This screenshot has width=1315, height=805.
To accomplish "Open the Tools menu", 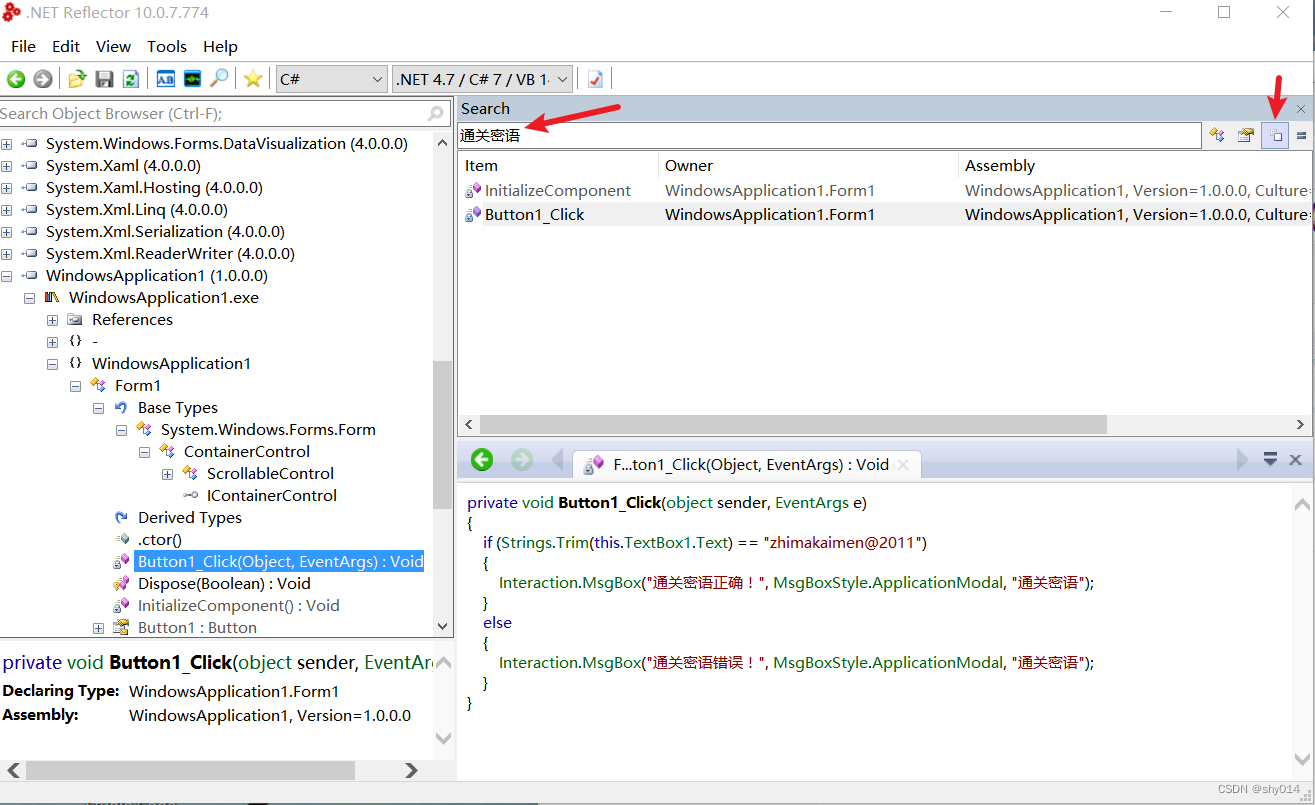I will coord(167,46).
